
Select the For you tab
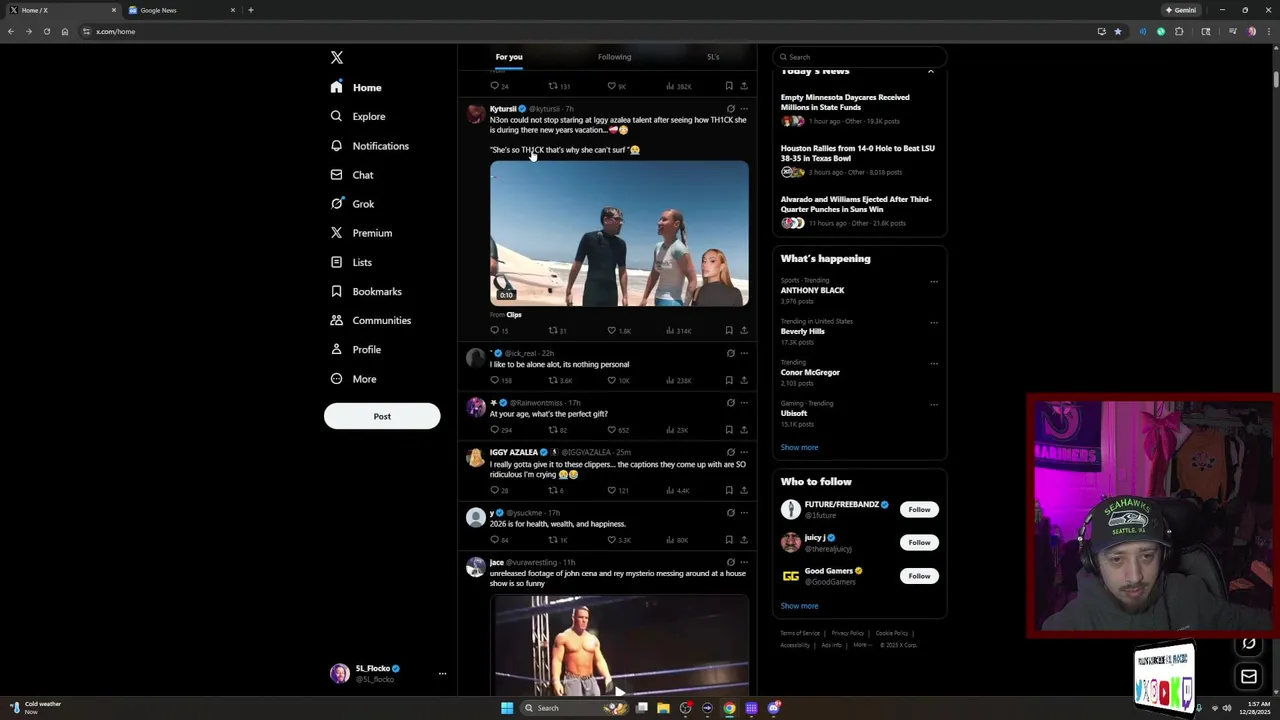click(509, 57)
